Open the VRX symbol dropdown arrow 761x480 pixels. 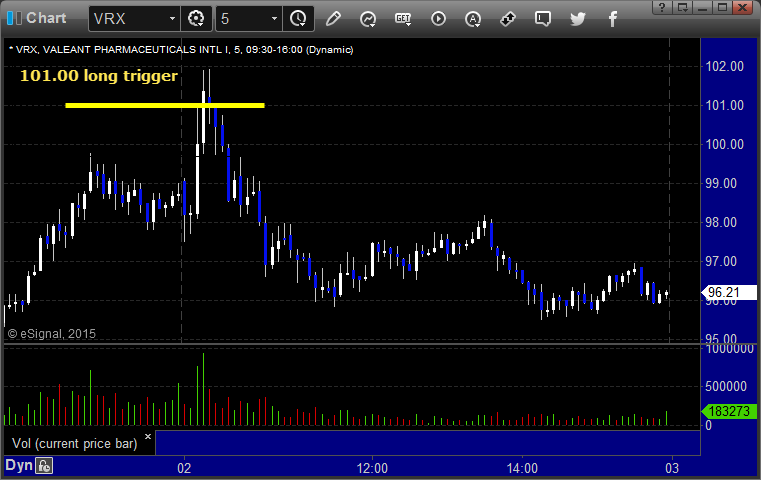pos(172,19)
